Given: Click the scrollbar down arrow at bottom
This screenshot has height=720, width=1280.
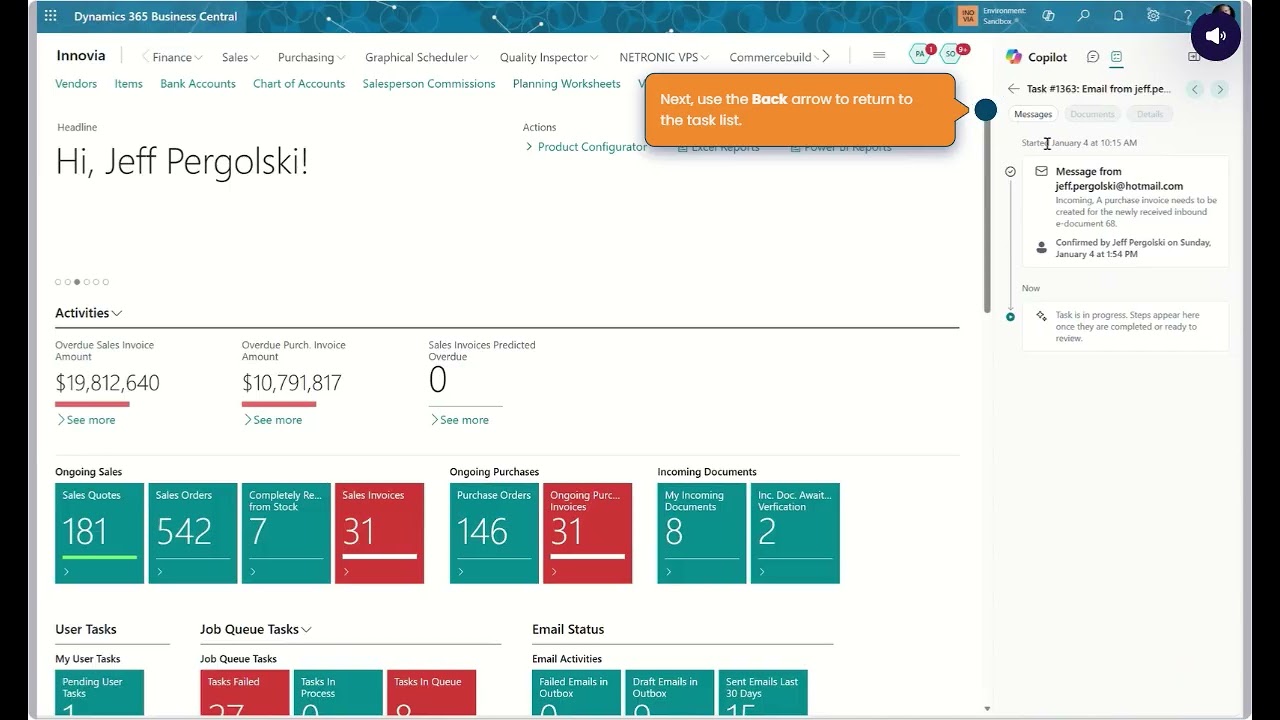Looking at the screenshot, I should [987, 709].
